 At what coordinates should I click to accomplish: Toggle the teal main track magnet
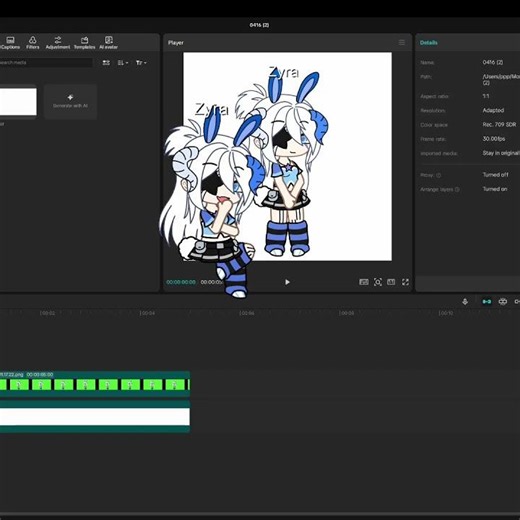point(487,302)
